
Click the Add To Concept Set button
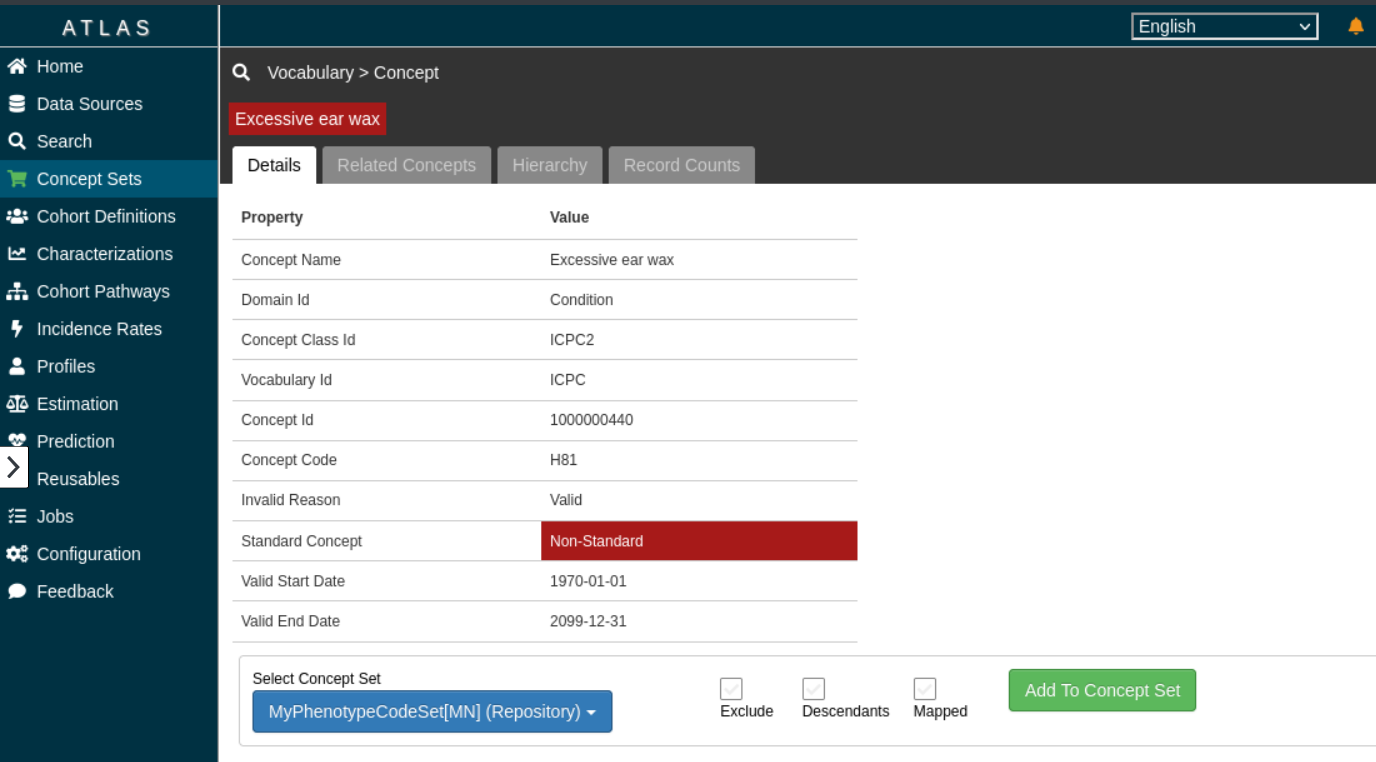tap(1101, 691)
